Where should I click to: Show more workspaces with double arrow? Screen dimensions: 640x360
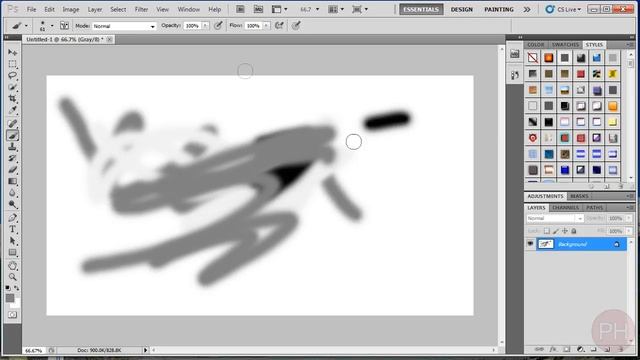click(x=527, y=9)
